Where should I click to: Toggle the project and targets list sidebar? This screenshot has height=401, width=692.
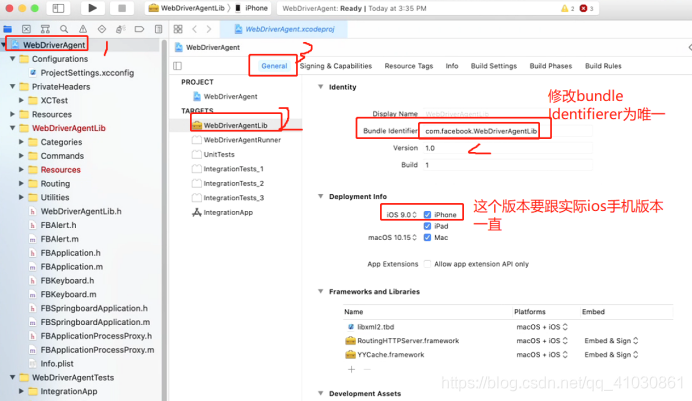pyautogui.click(x=177, y=66)
